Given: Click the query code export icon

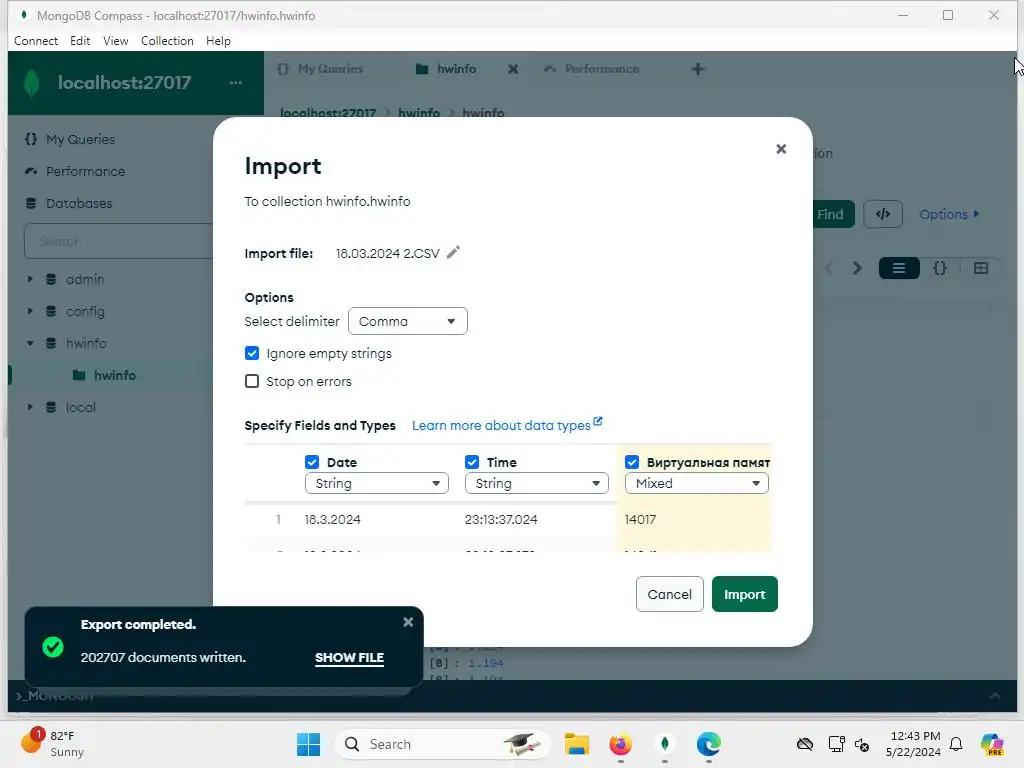Looking at the screenshot, I should click(883, 214).
